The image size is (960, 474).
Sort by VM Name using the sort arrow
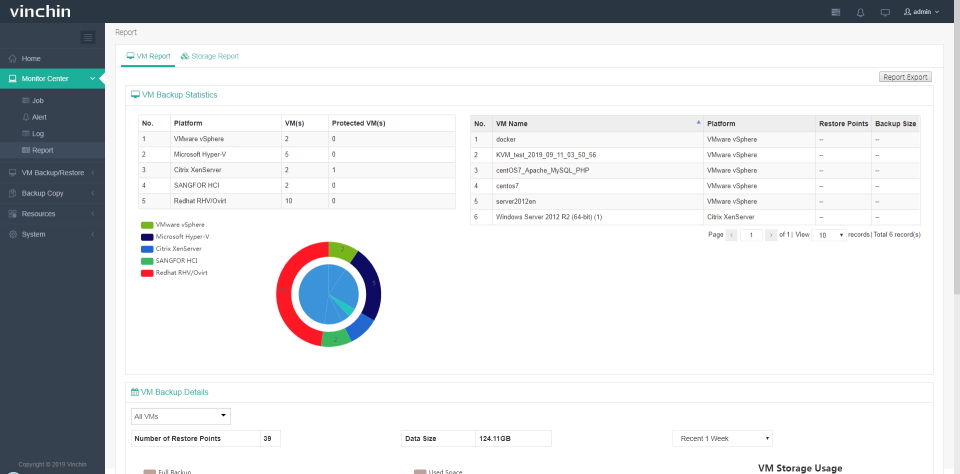pyautogui.click(x=699, y=123)
